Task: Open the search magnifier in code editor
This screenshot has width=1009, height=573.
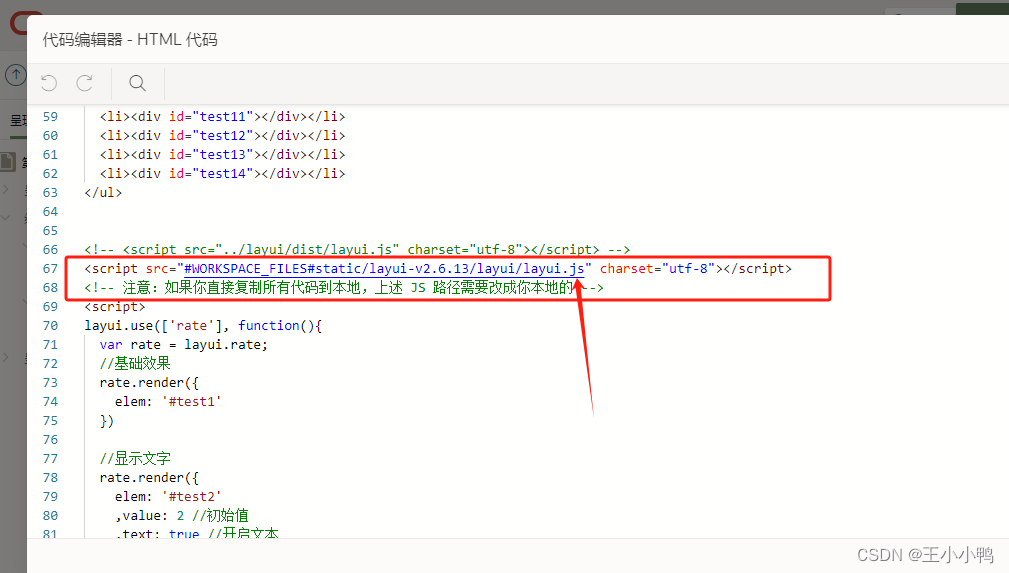Action: 137,83
